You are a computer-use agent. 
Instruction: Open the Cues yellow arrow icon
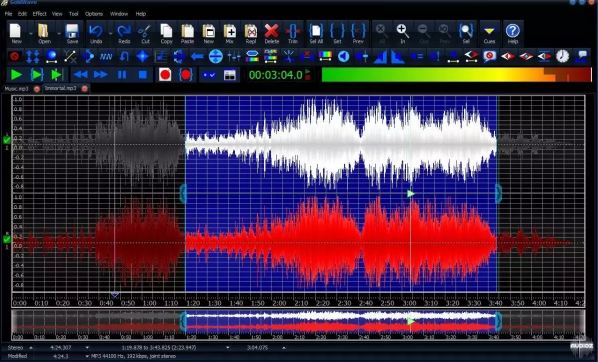click(489, 34)
